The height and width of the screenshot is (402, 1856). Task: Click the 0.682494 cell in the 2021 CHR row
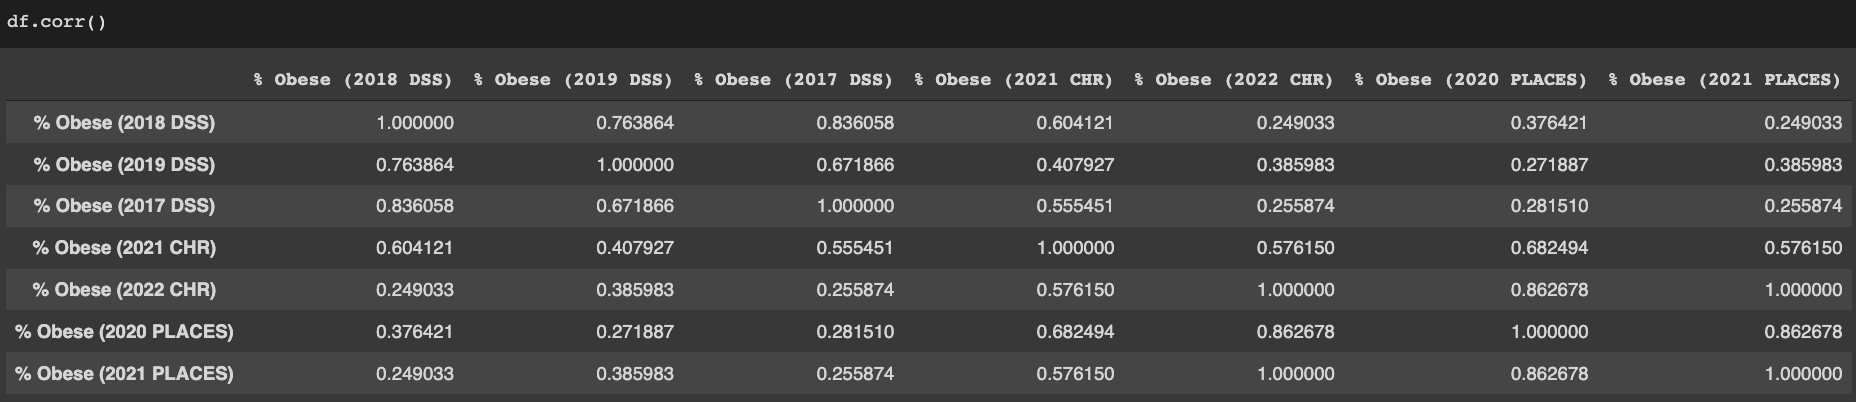1548,248
